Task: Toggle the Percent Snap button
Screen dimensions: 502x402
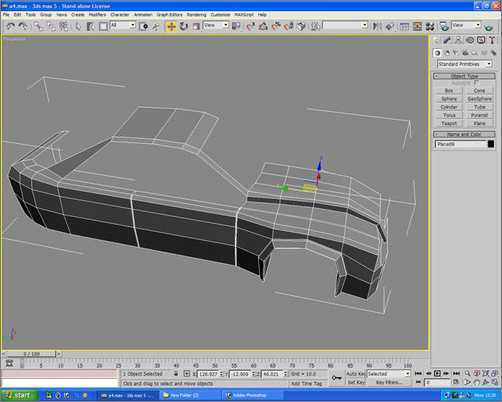Action: click(x=276, y=26)
